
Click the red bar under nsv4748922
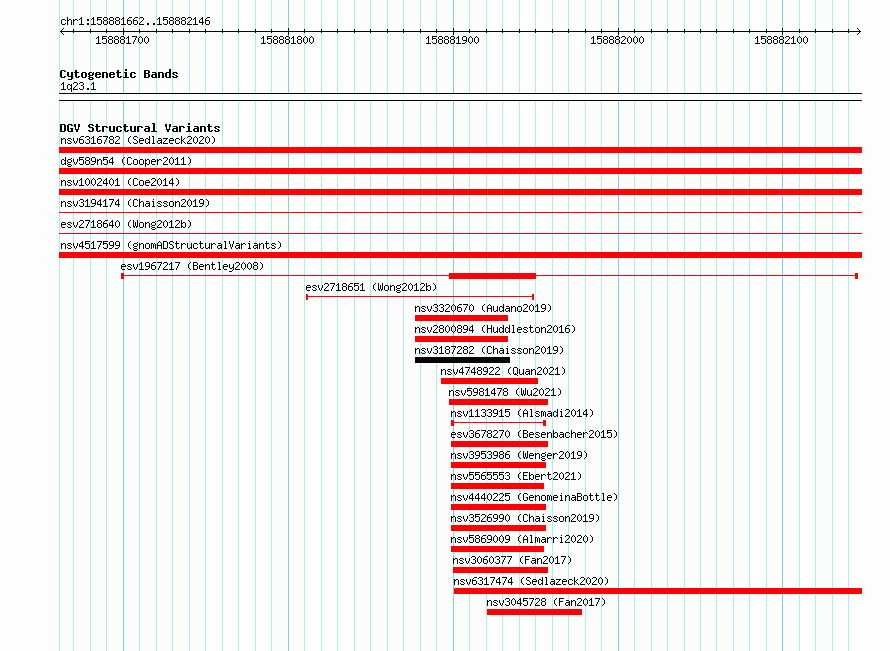pos(489,381)
